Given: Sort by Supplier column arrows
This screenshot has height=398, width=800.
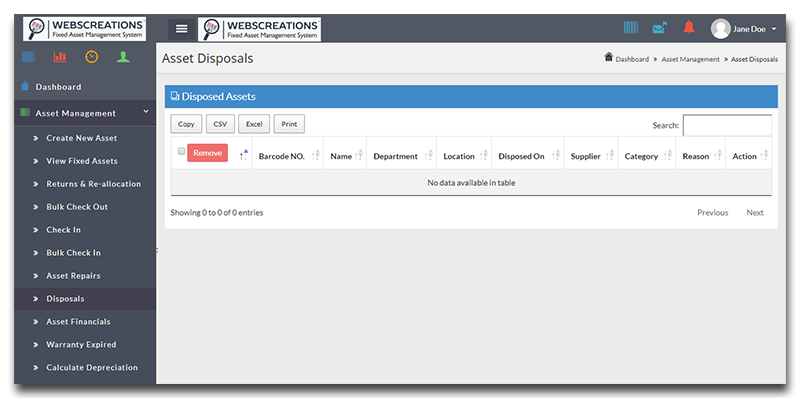Looking at the screenshot, I should pyautogui.click(x=610, y=156).
